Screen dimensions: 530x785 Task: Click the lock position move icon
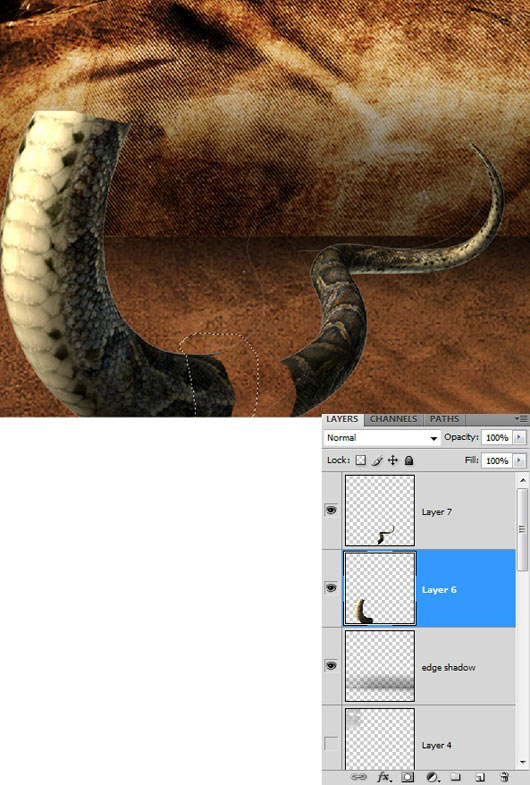(393, 460)
